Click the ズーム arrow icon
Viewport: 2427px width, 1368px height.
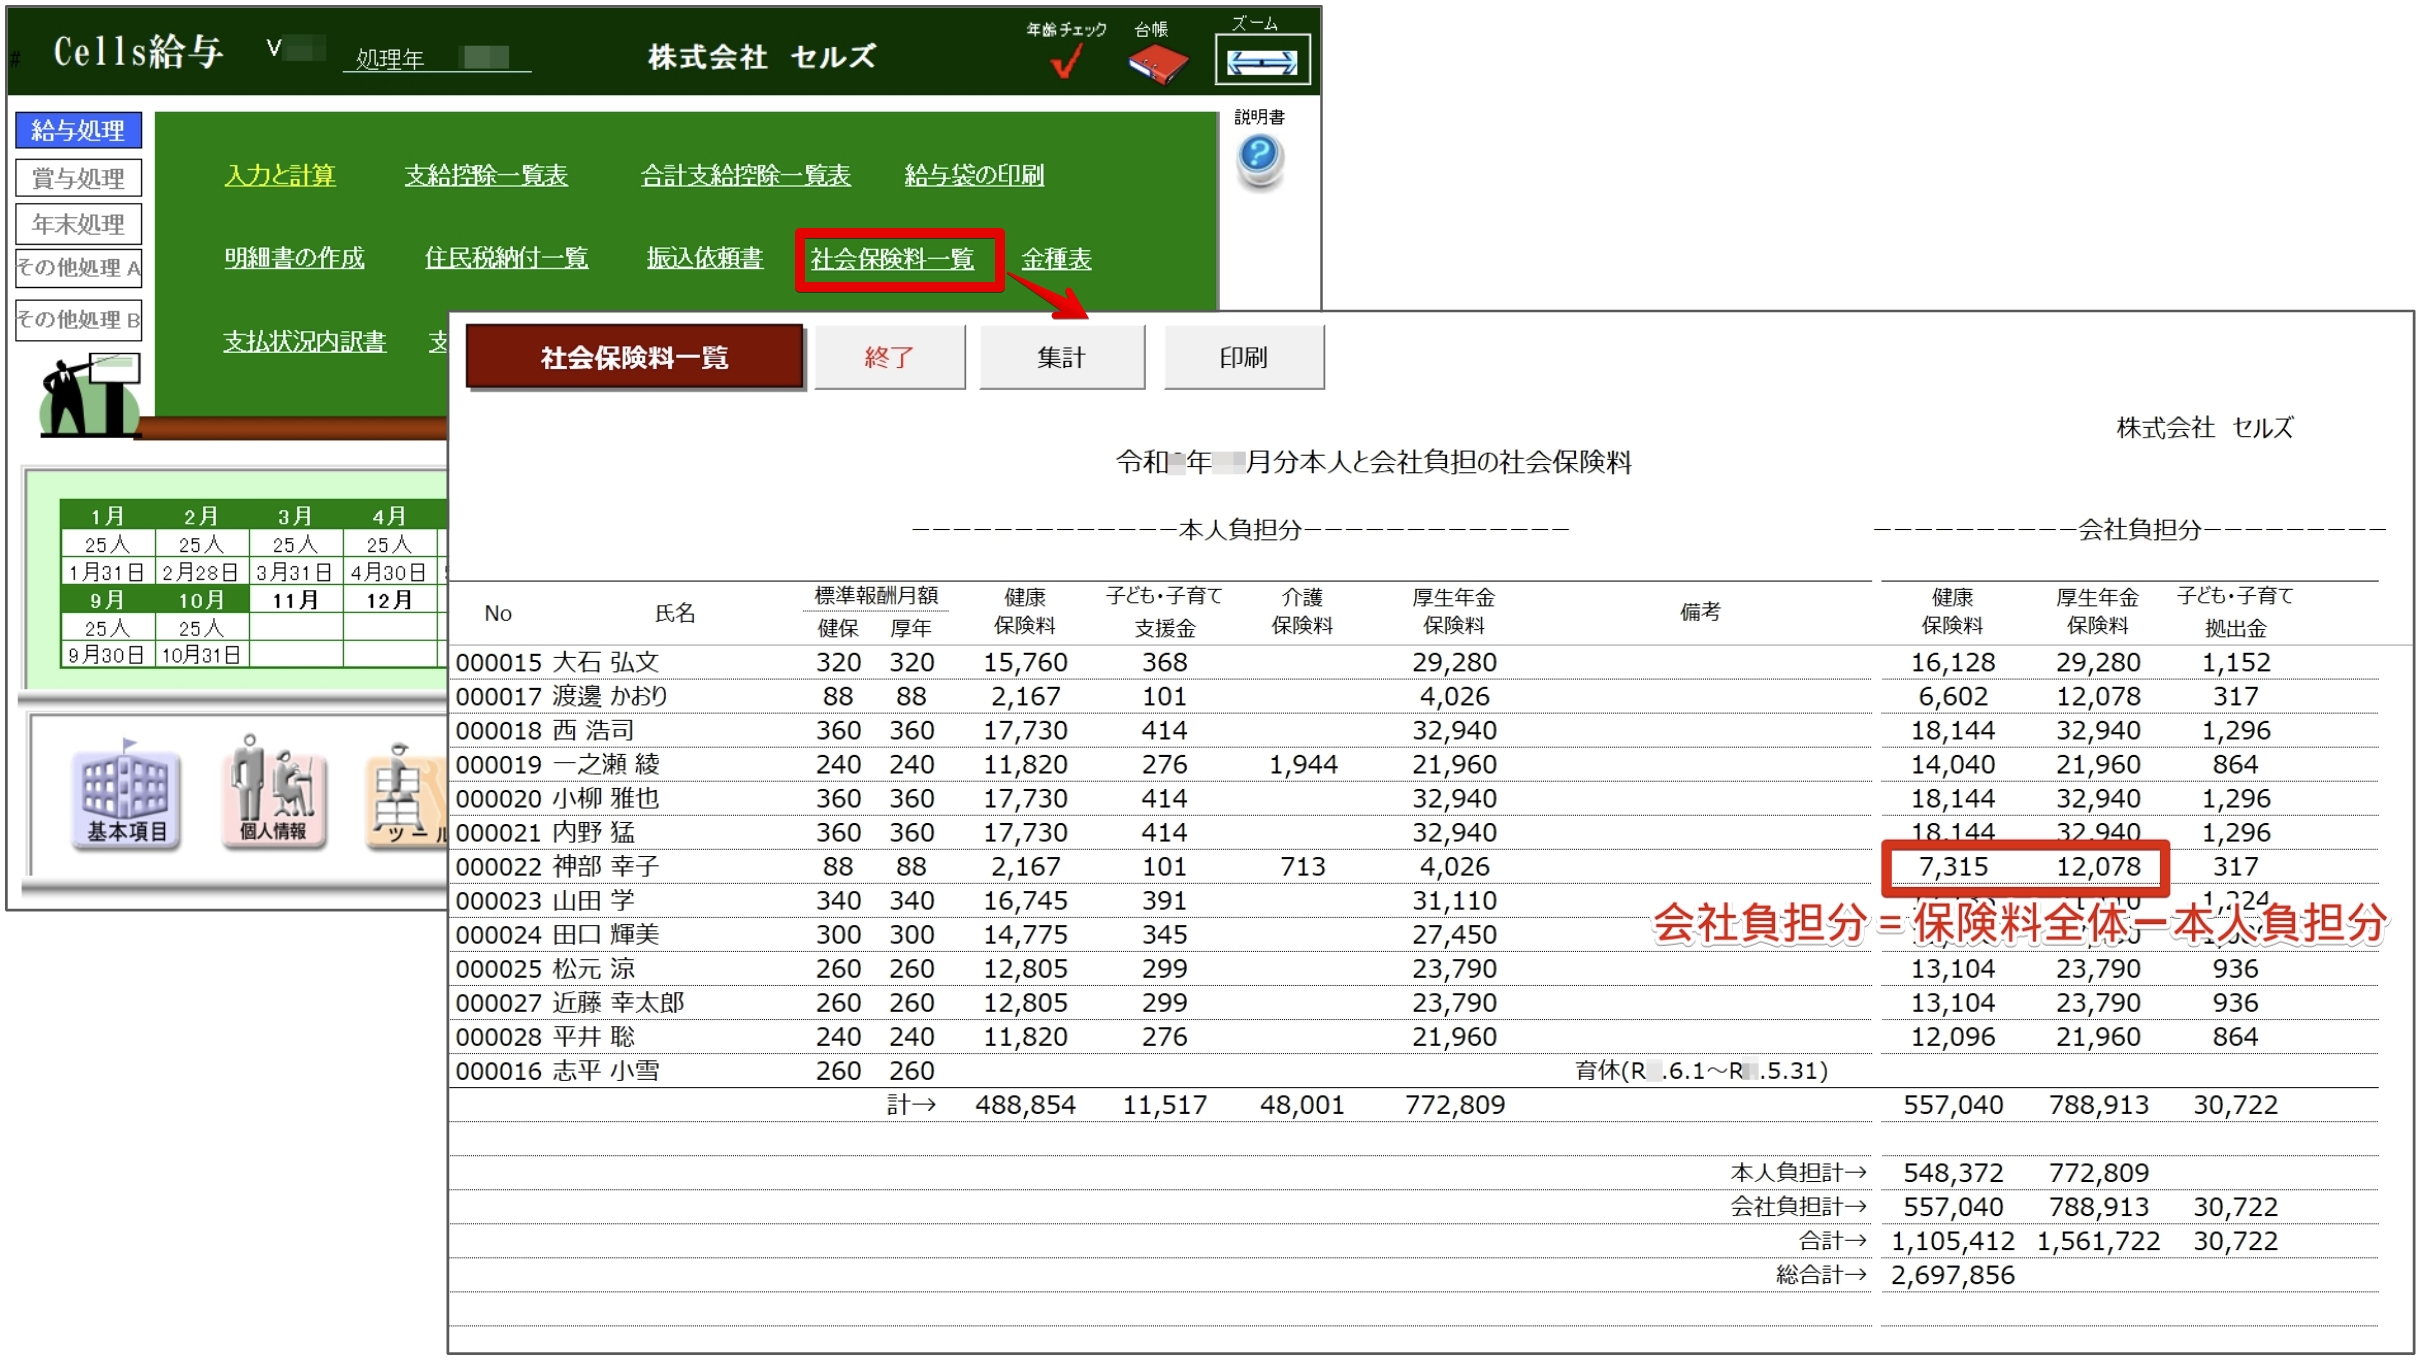coord(1264,62)
